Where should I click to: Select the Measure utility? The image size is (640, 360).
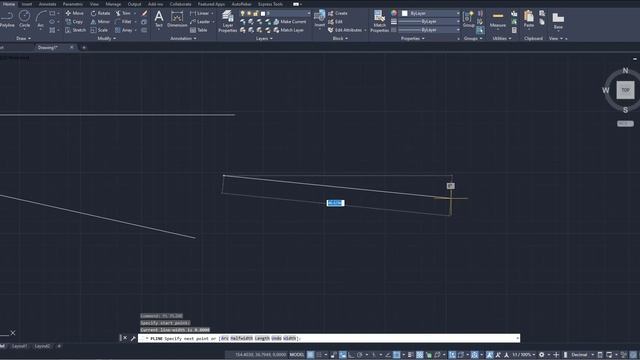coord(498,19)
